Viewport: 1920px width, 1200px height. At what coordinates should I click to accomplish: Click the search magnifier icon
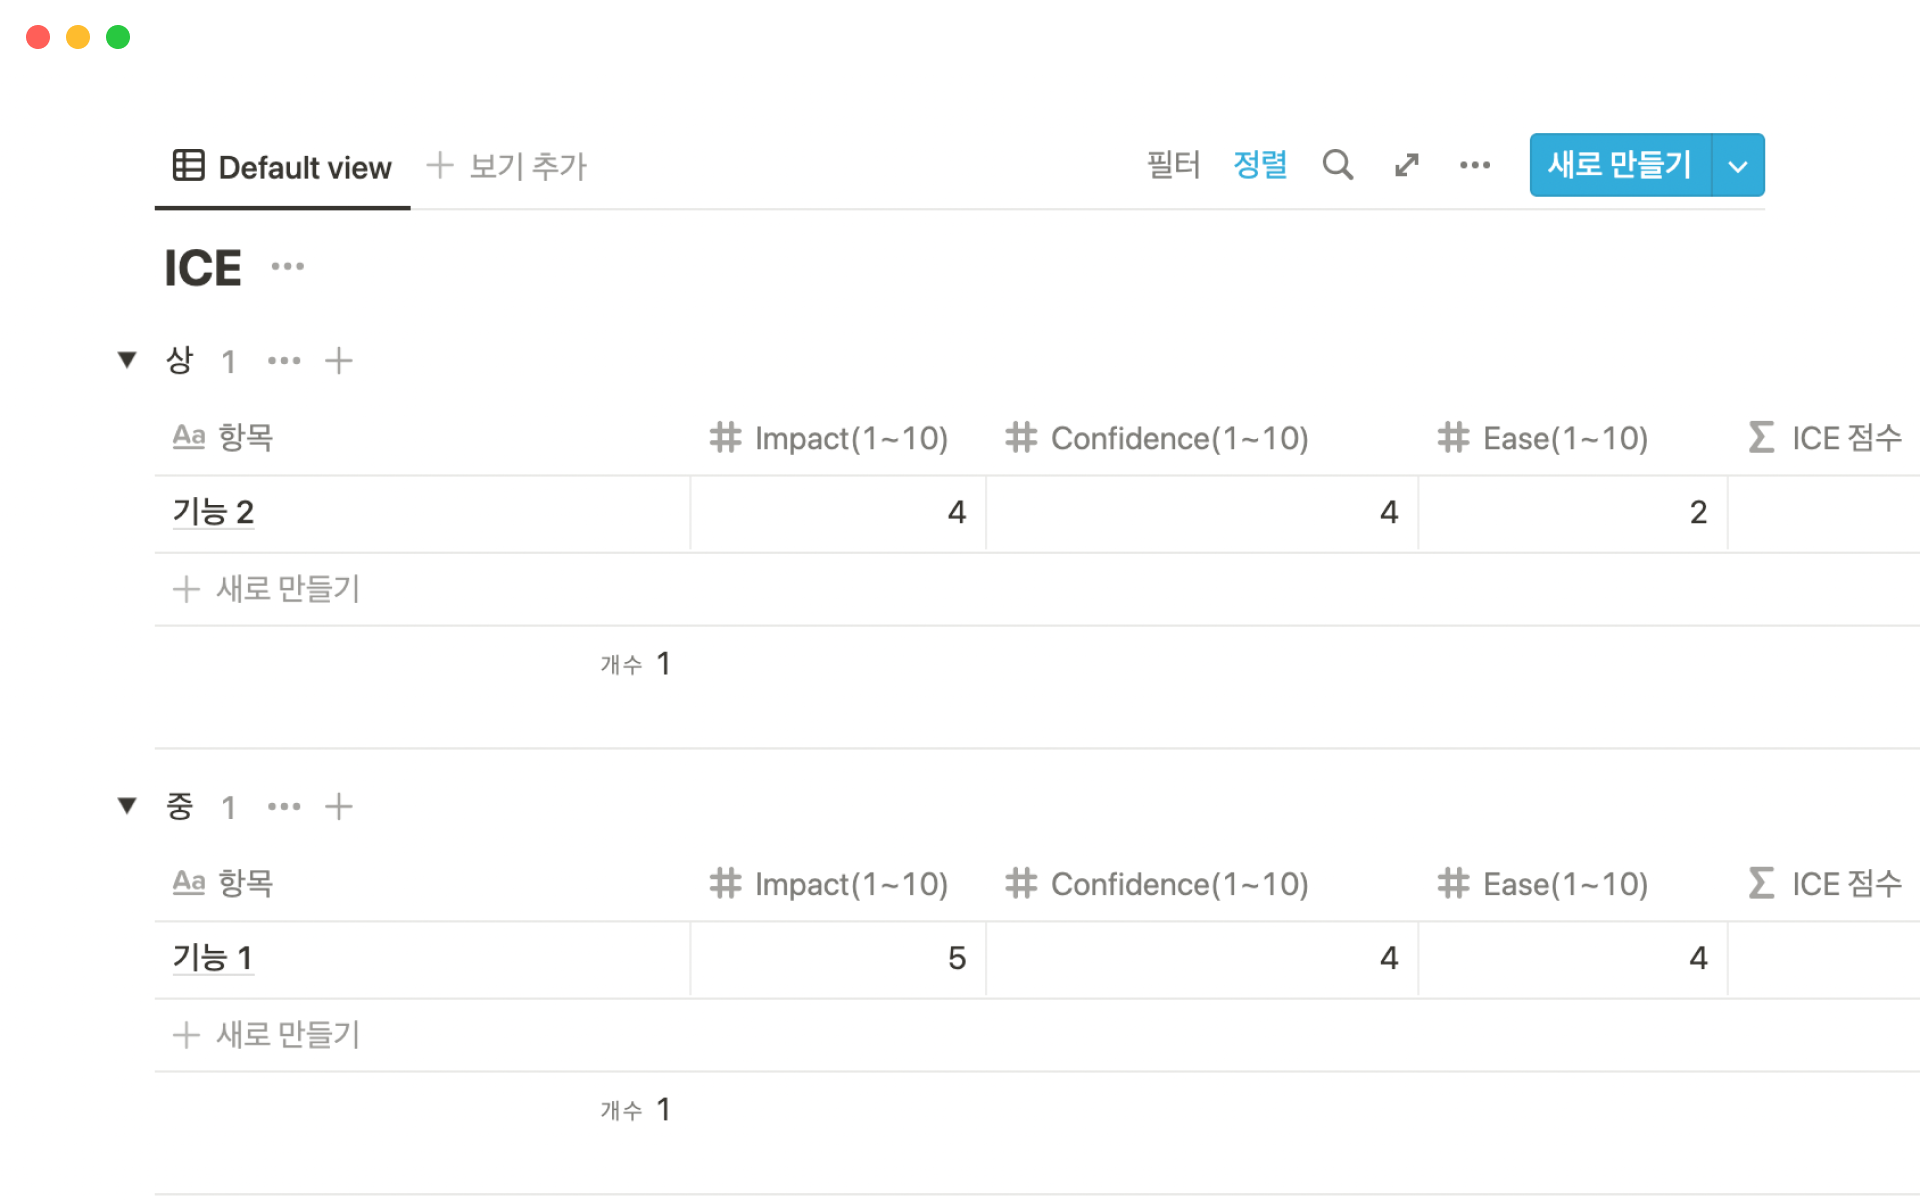[x=1337, y=165]
